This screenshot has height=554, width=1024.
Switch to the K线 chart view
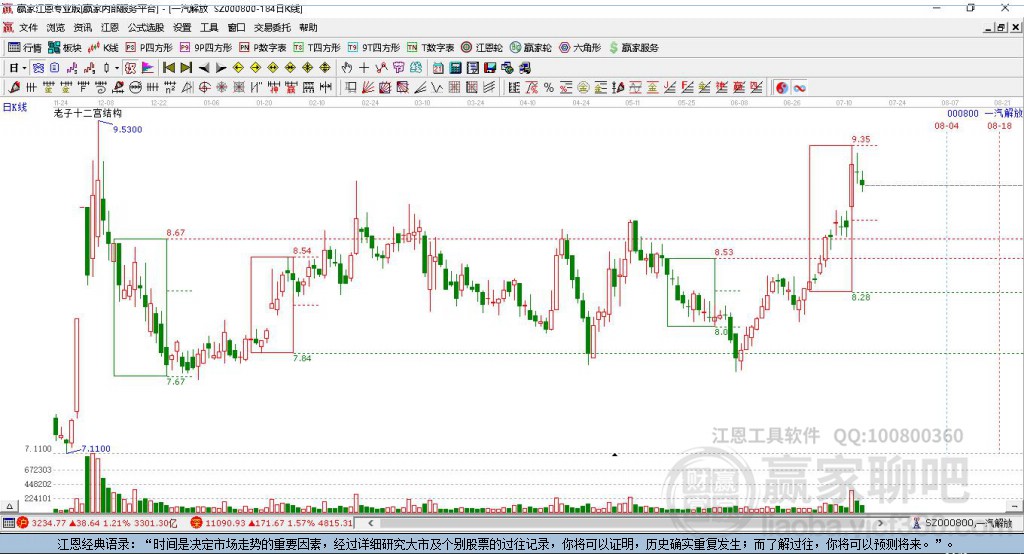103,47
